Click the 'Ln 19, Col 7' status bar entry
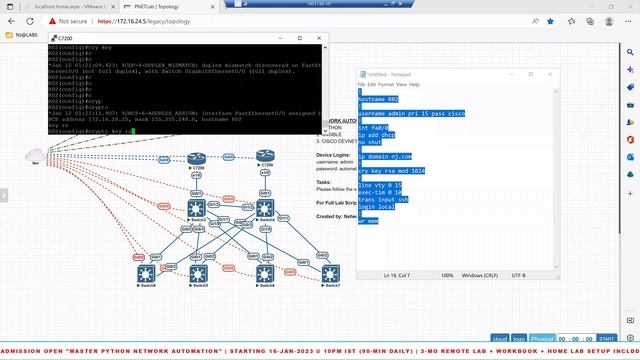Screen dimensions: 640x360 click(x=397, y=276)
